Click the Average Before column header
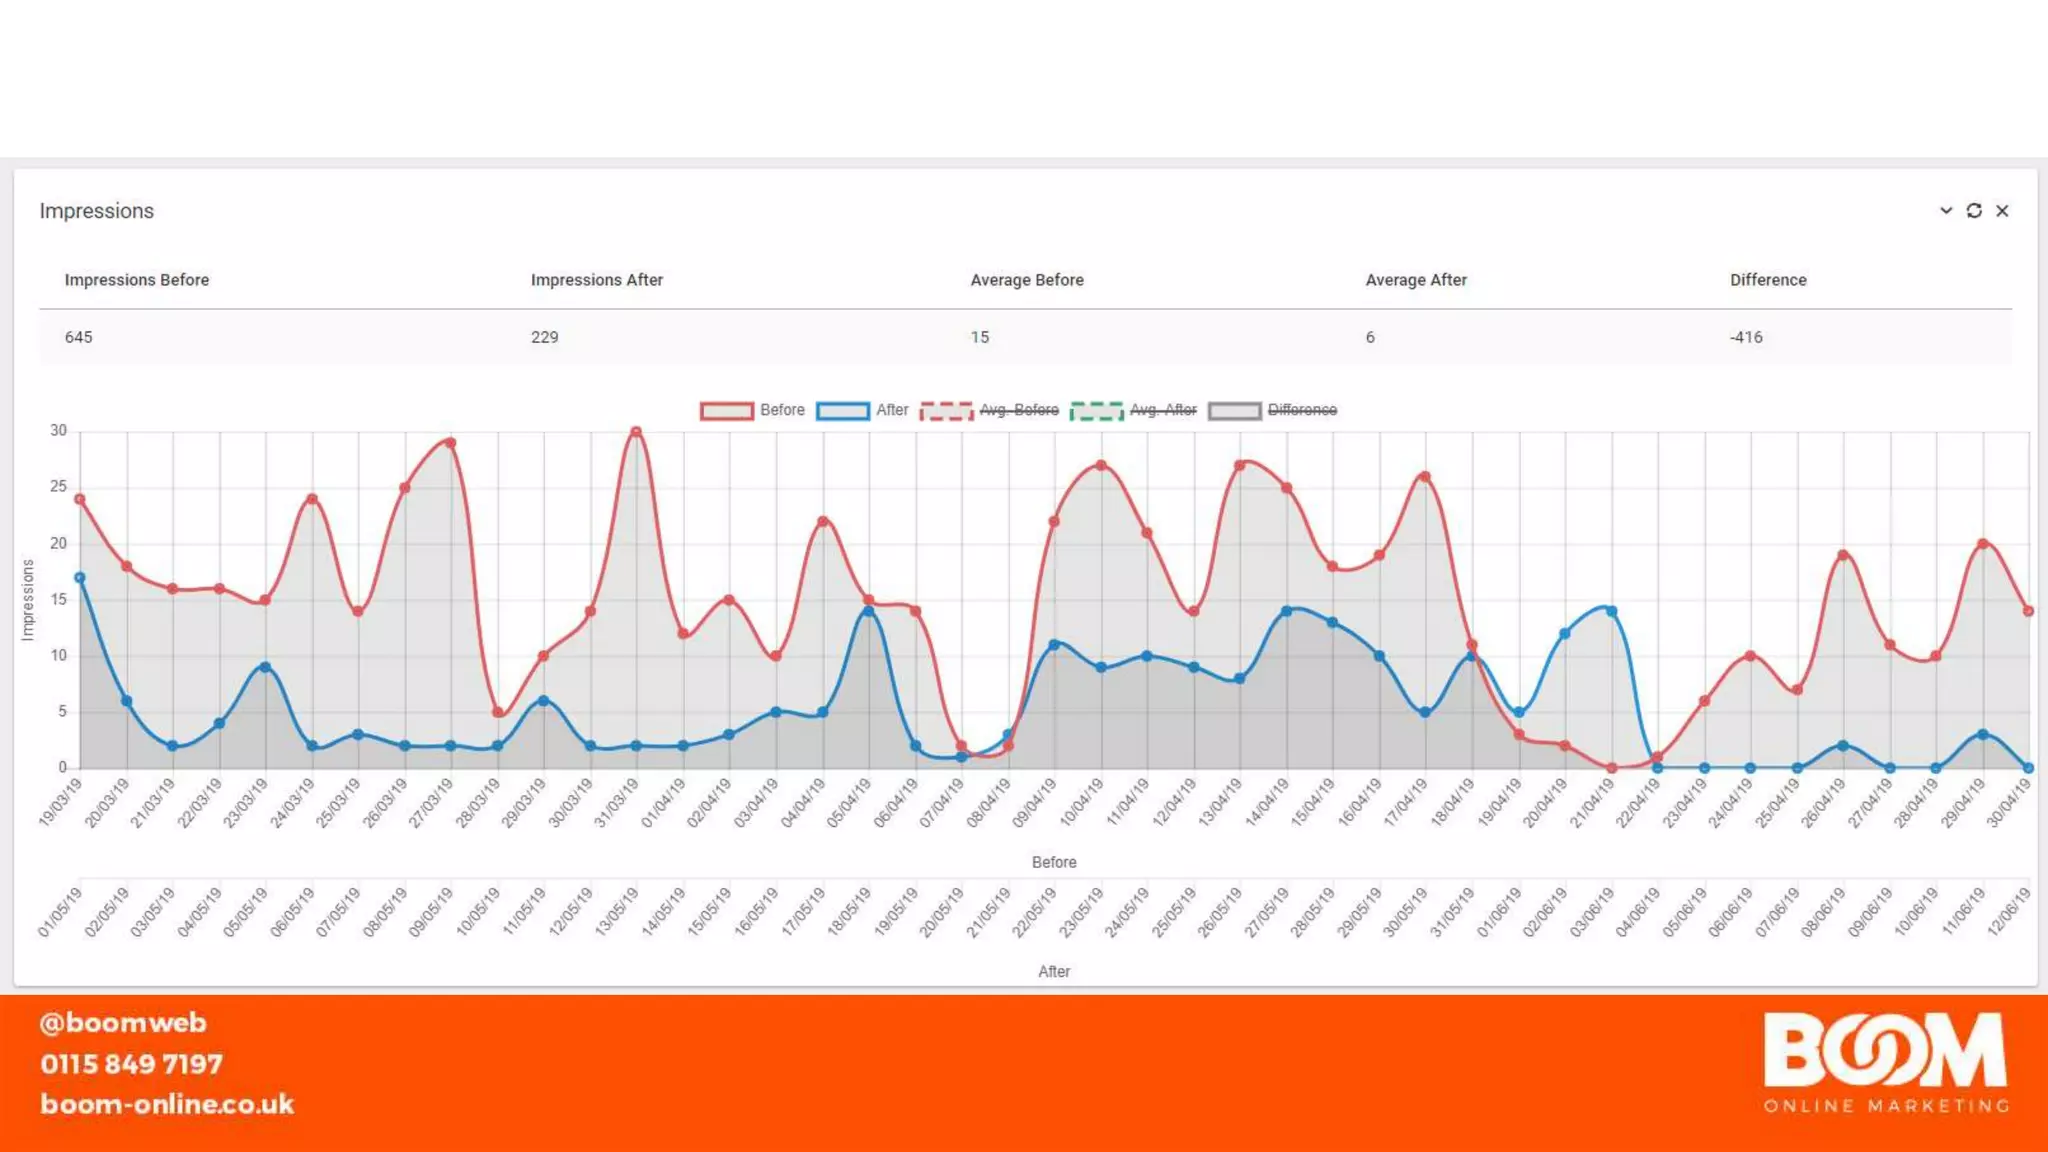Screen dimensions: 2048x1152 (x=1026, y=280)
